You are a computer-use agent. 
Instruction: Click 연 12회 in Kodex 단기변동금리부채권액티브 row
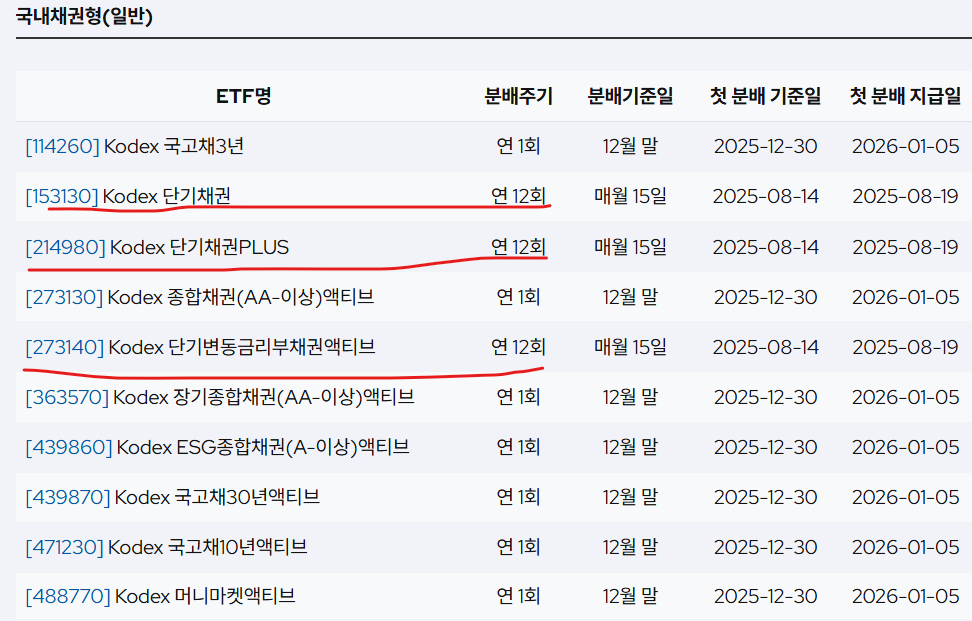[x=518, y=347]
